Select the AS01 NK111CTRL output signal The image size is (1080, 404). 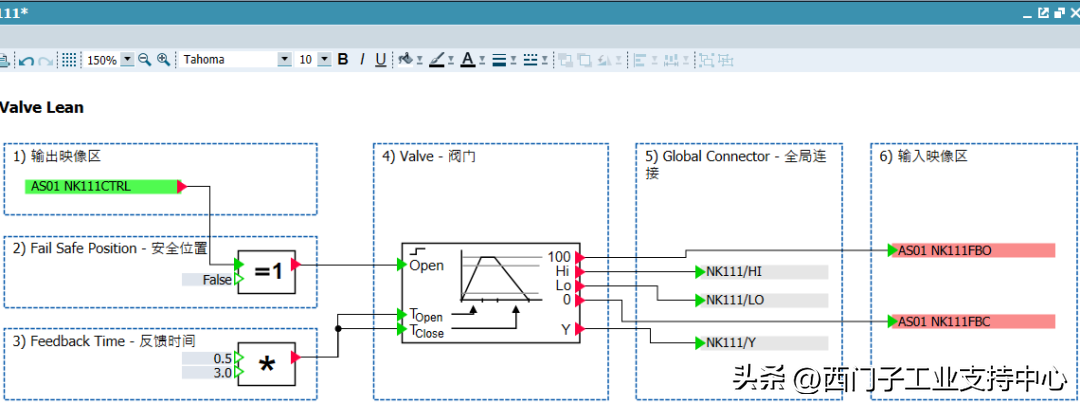[101, 186]
